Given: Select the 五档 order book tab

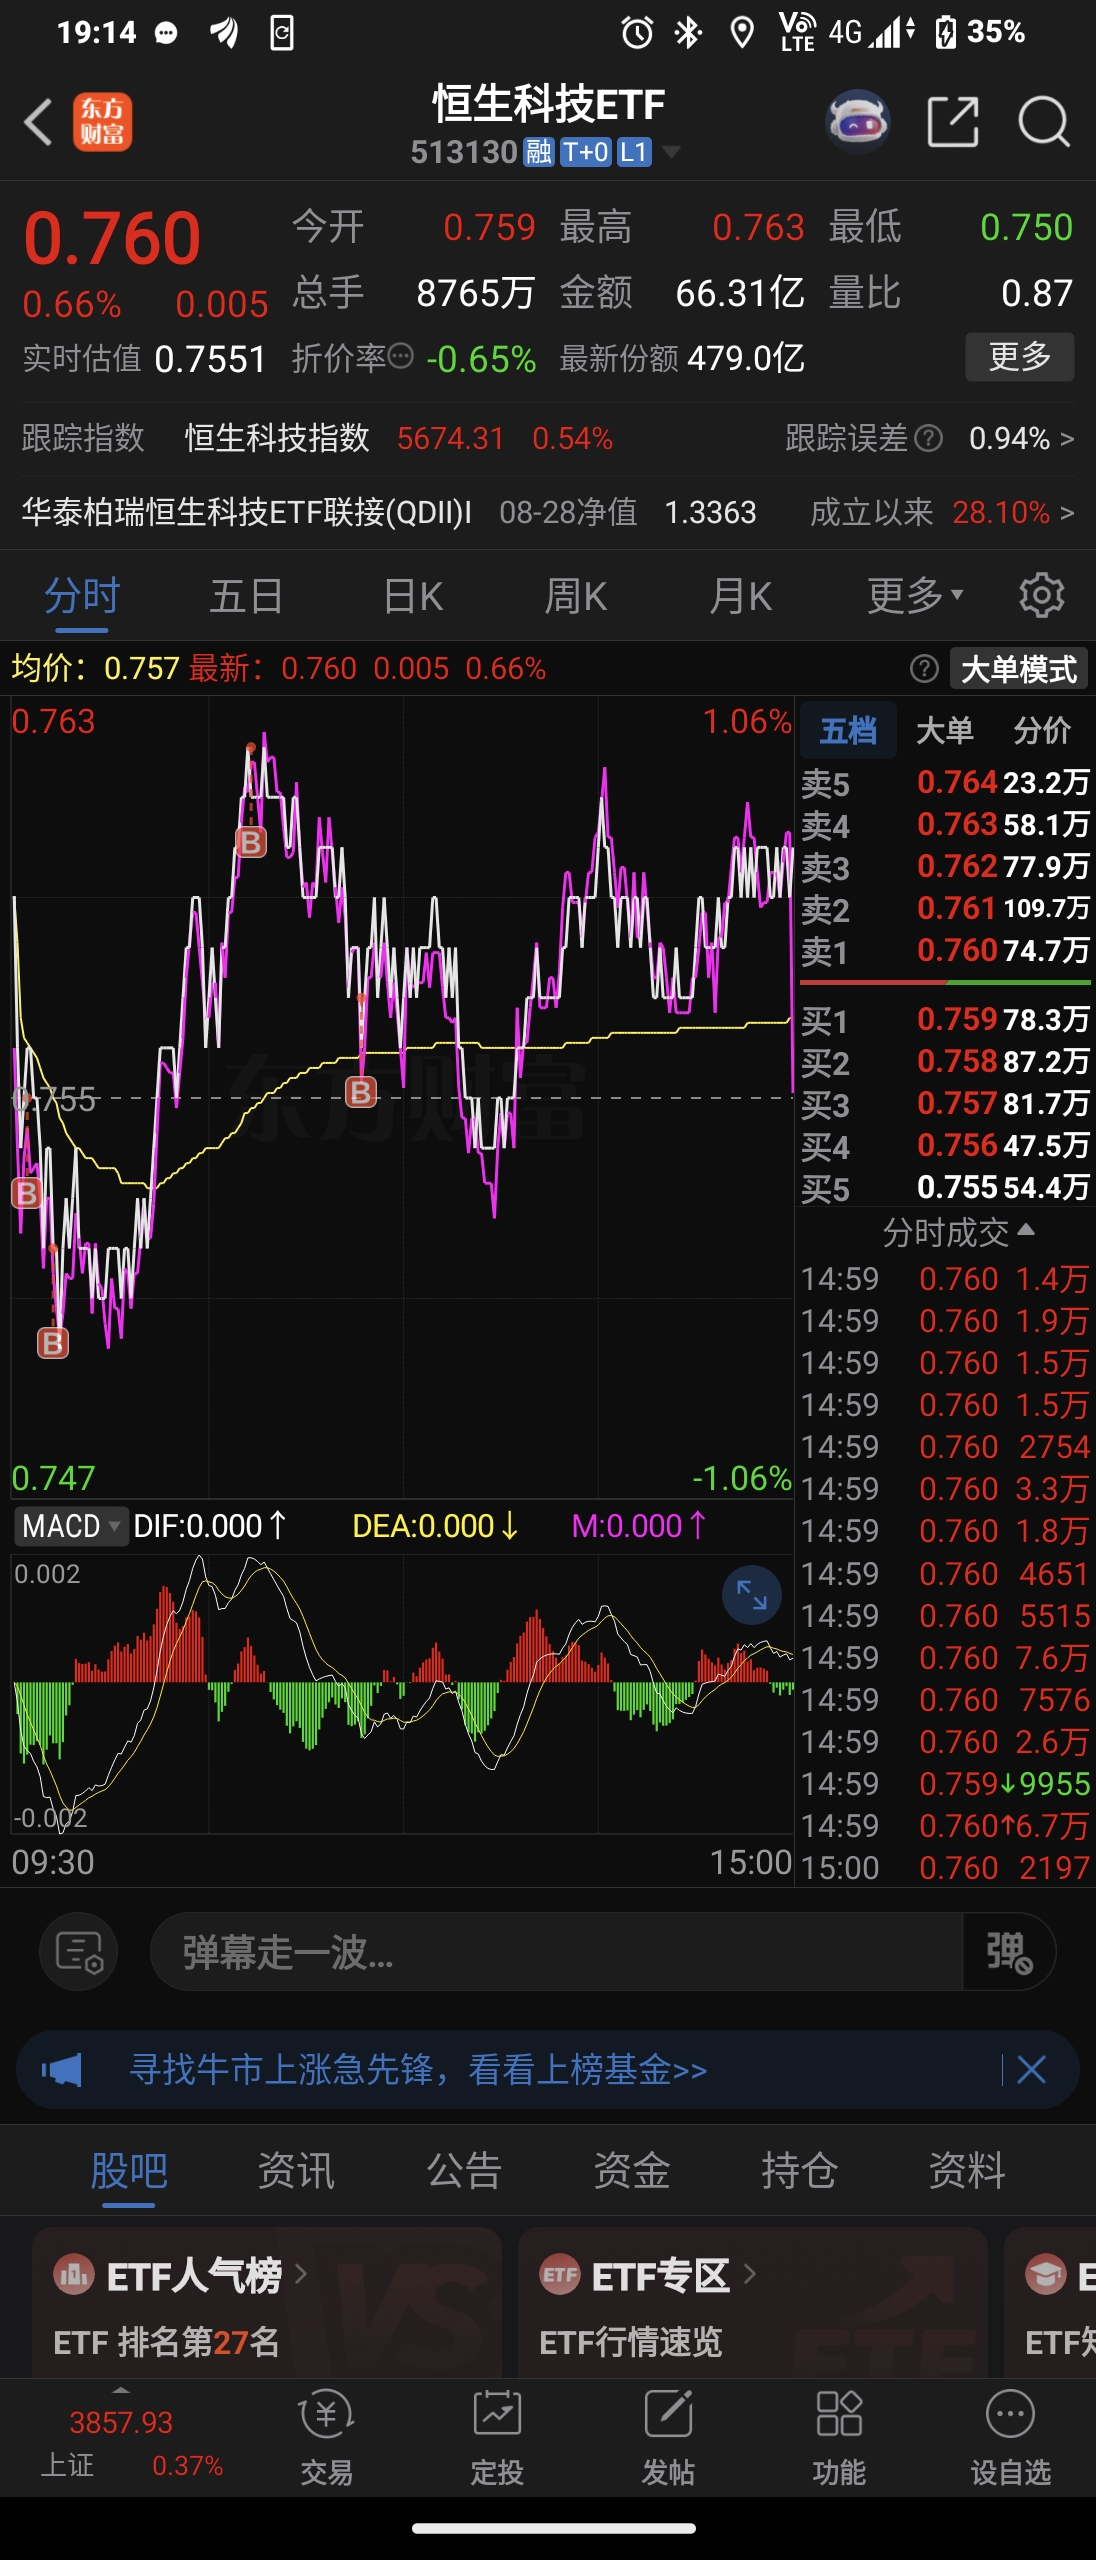Looking at the screenshot, I should (x=848, y=731).
